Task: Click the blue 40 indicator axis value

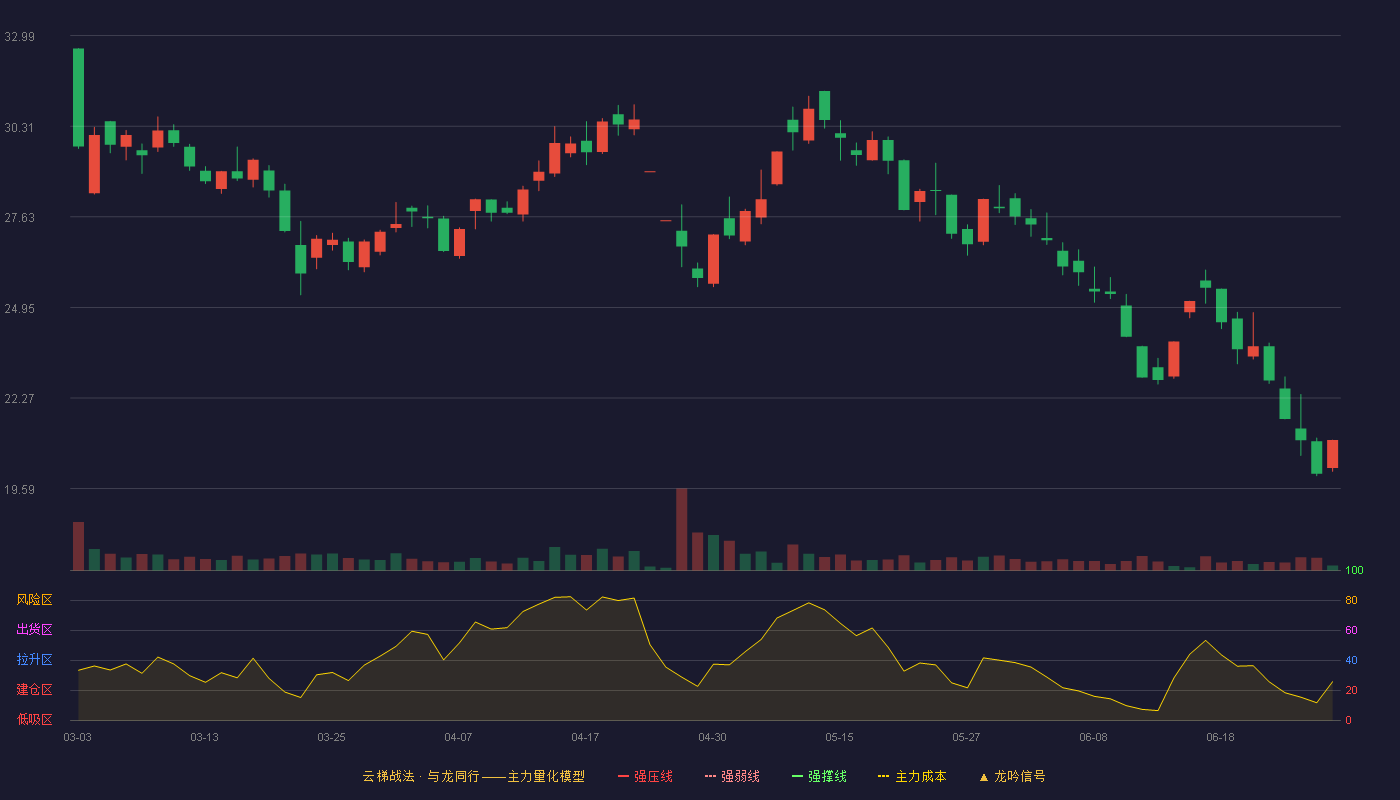Action: point(1351,660)
